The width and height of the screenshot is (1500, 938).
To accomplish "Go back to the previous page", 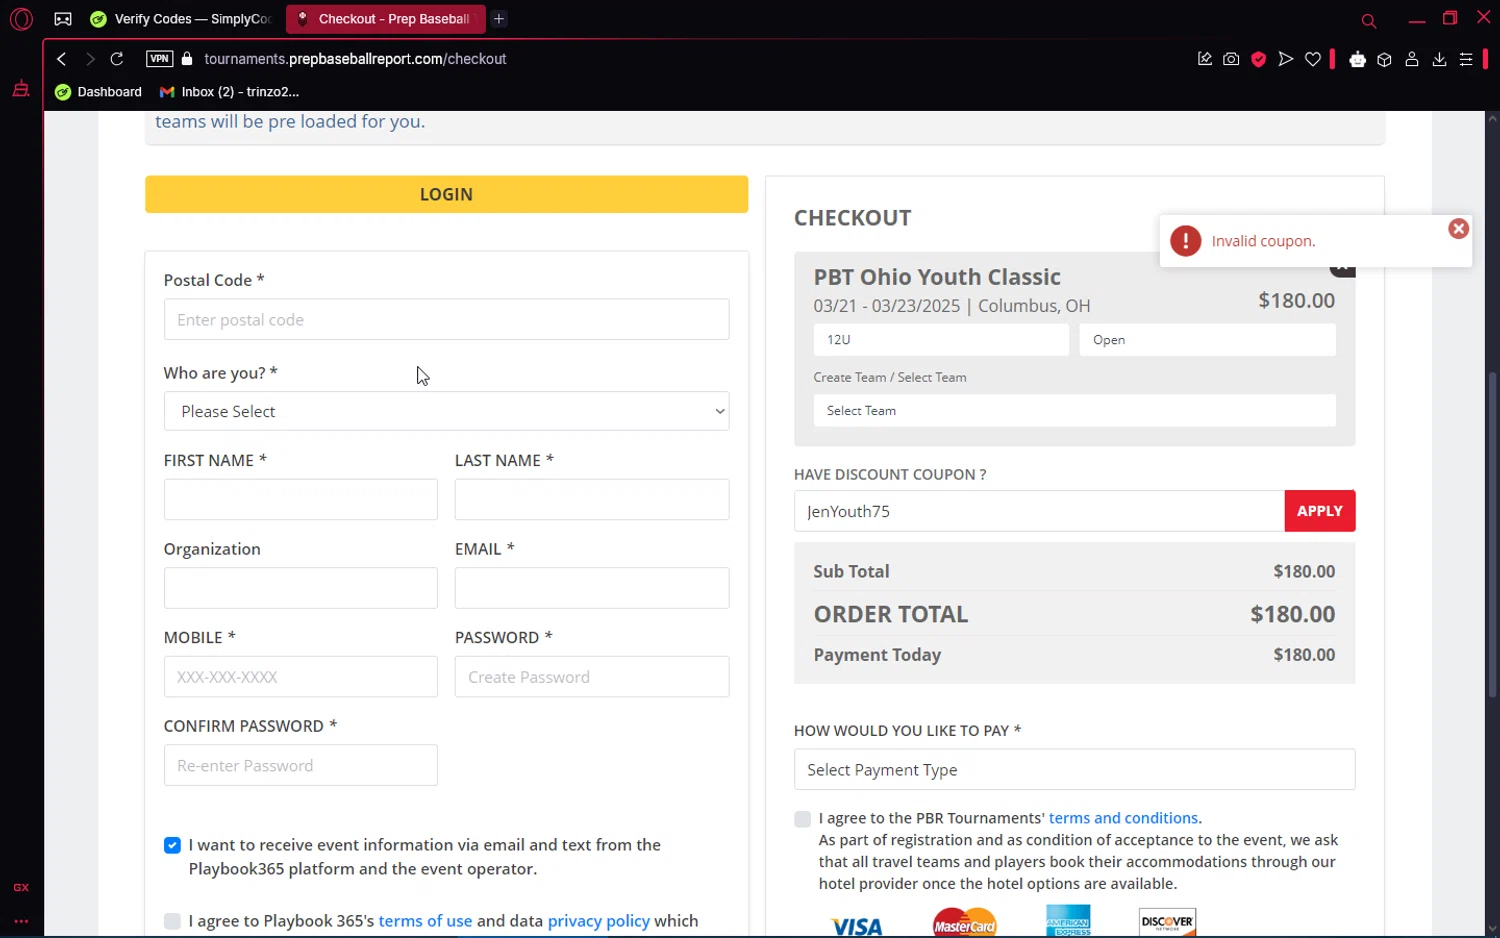I will 62,59.
